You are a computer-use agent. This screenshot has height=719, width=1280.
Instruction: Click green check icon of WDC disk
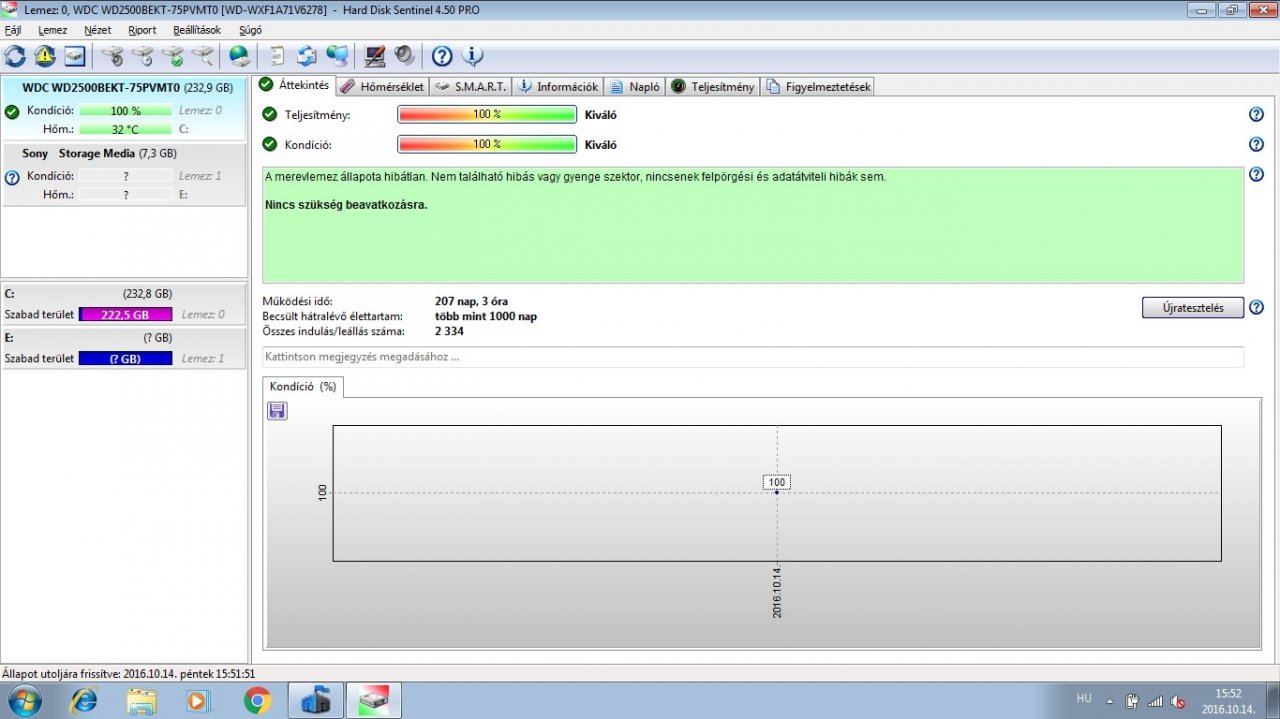[x=12, y=112]
